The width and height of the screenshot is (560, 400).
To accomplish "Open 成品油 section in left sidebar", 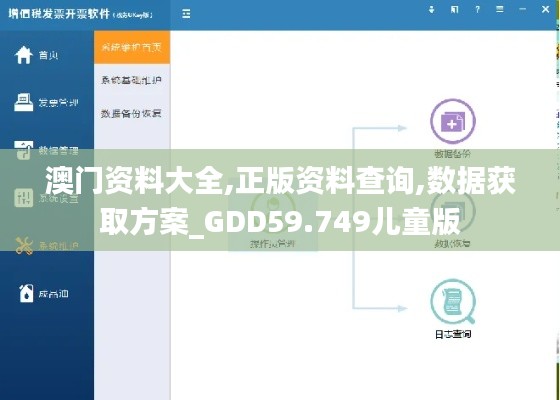I will click(x=43, y=294).
